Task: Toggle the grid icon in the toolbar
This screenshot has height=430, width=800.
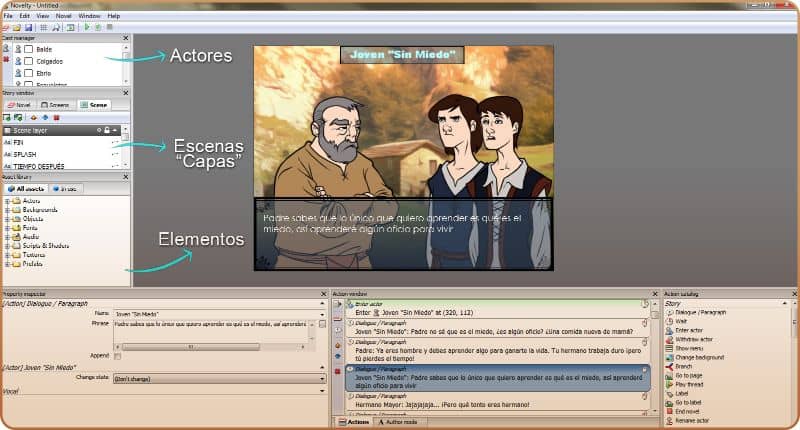Action: (x=43, y=28)
